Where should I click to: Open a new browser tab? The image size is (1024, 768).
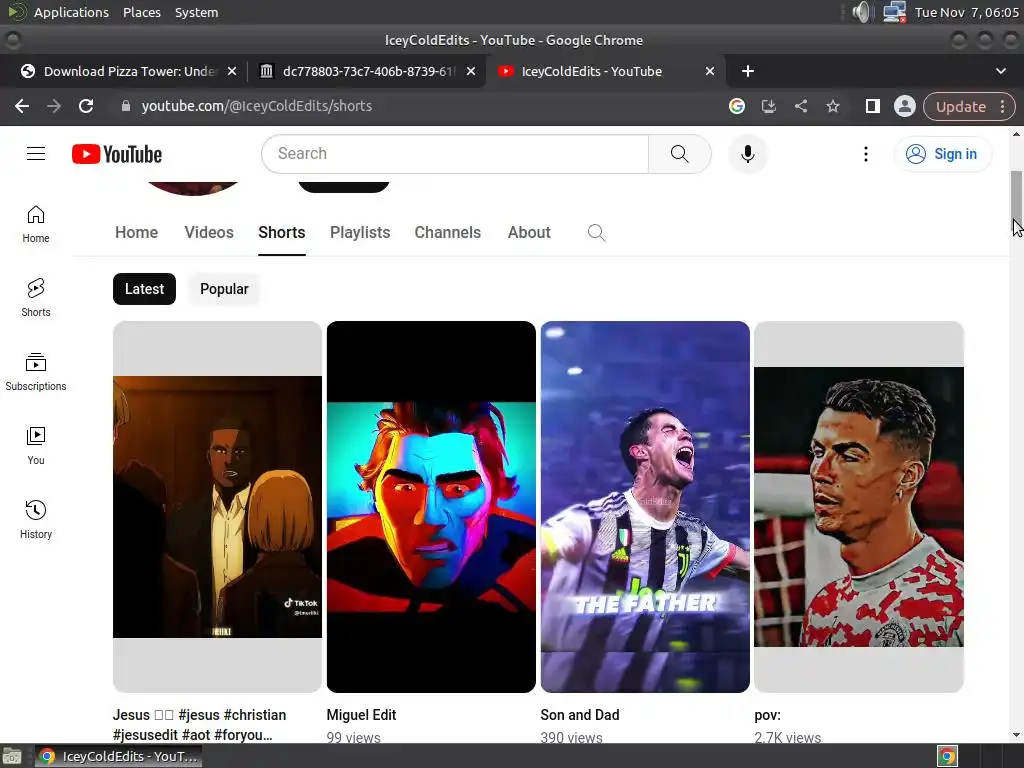click(x=748, y=71)
